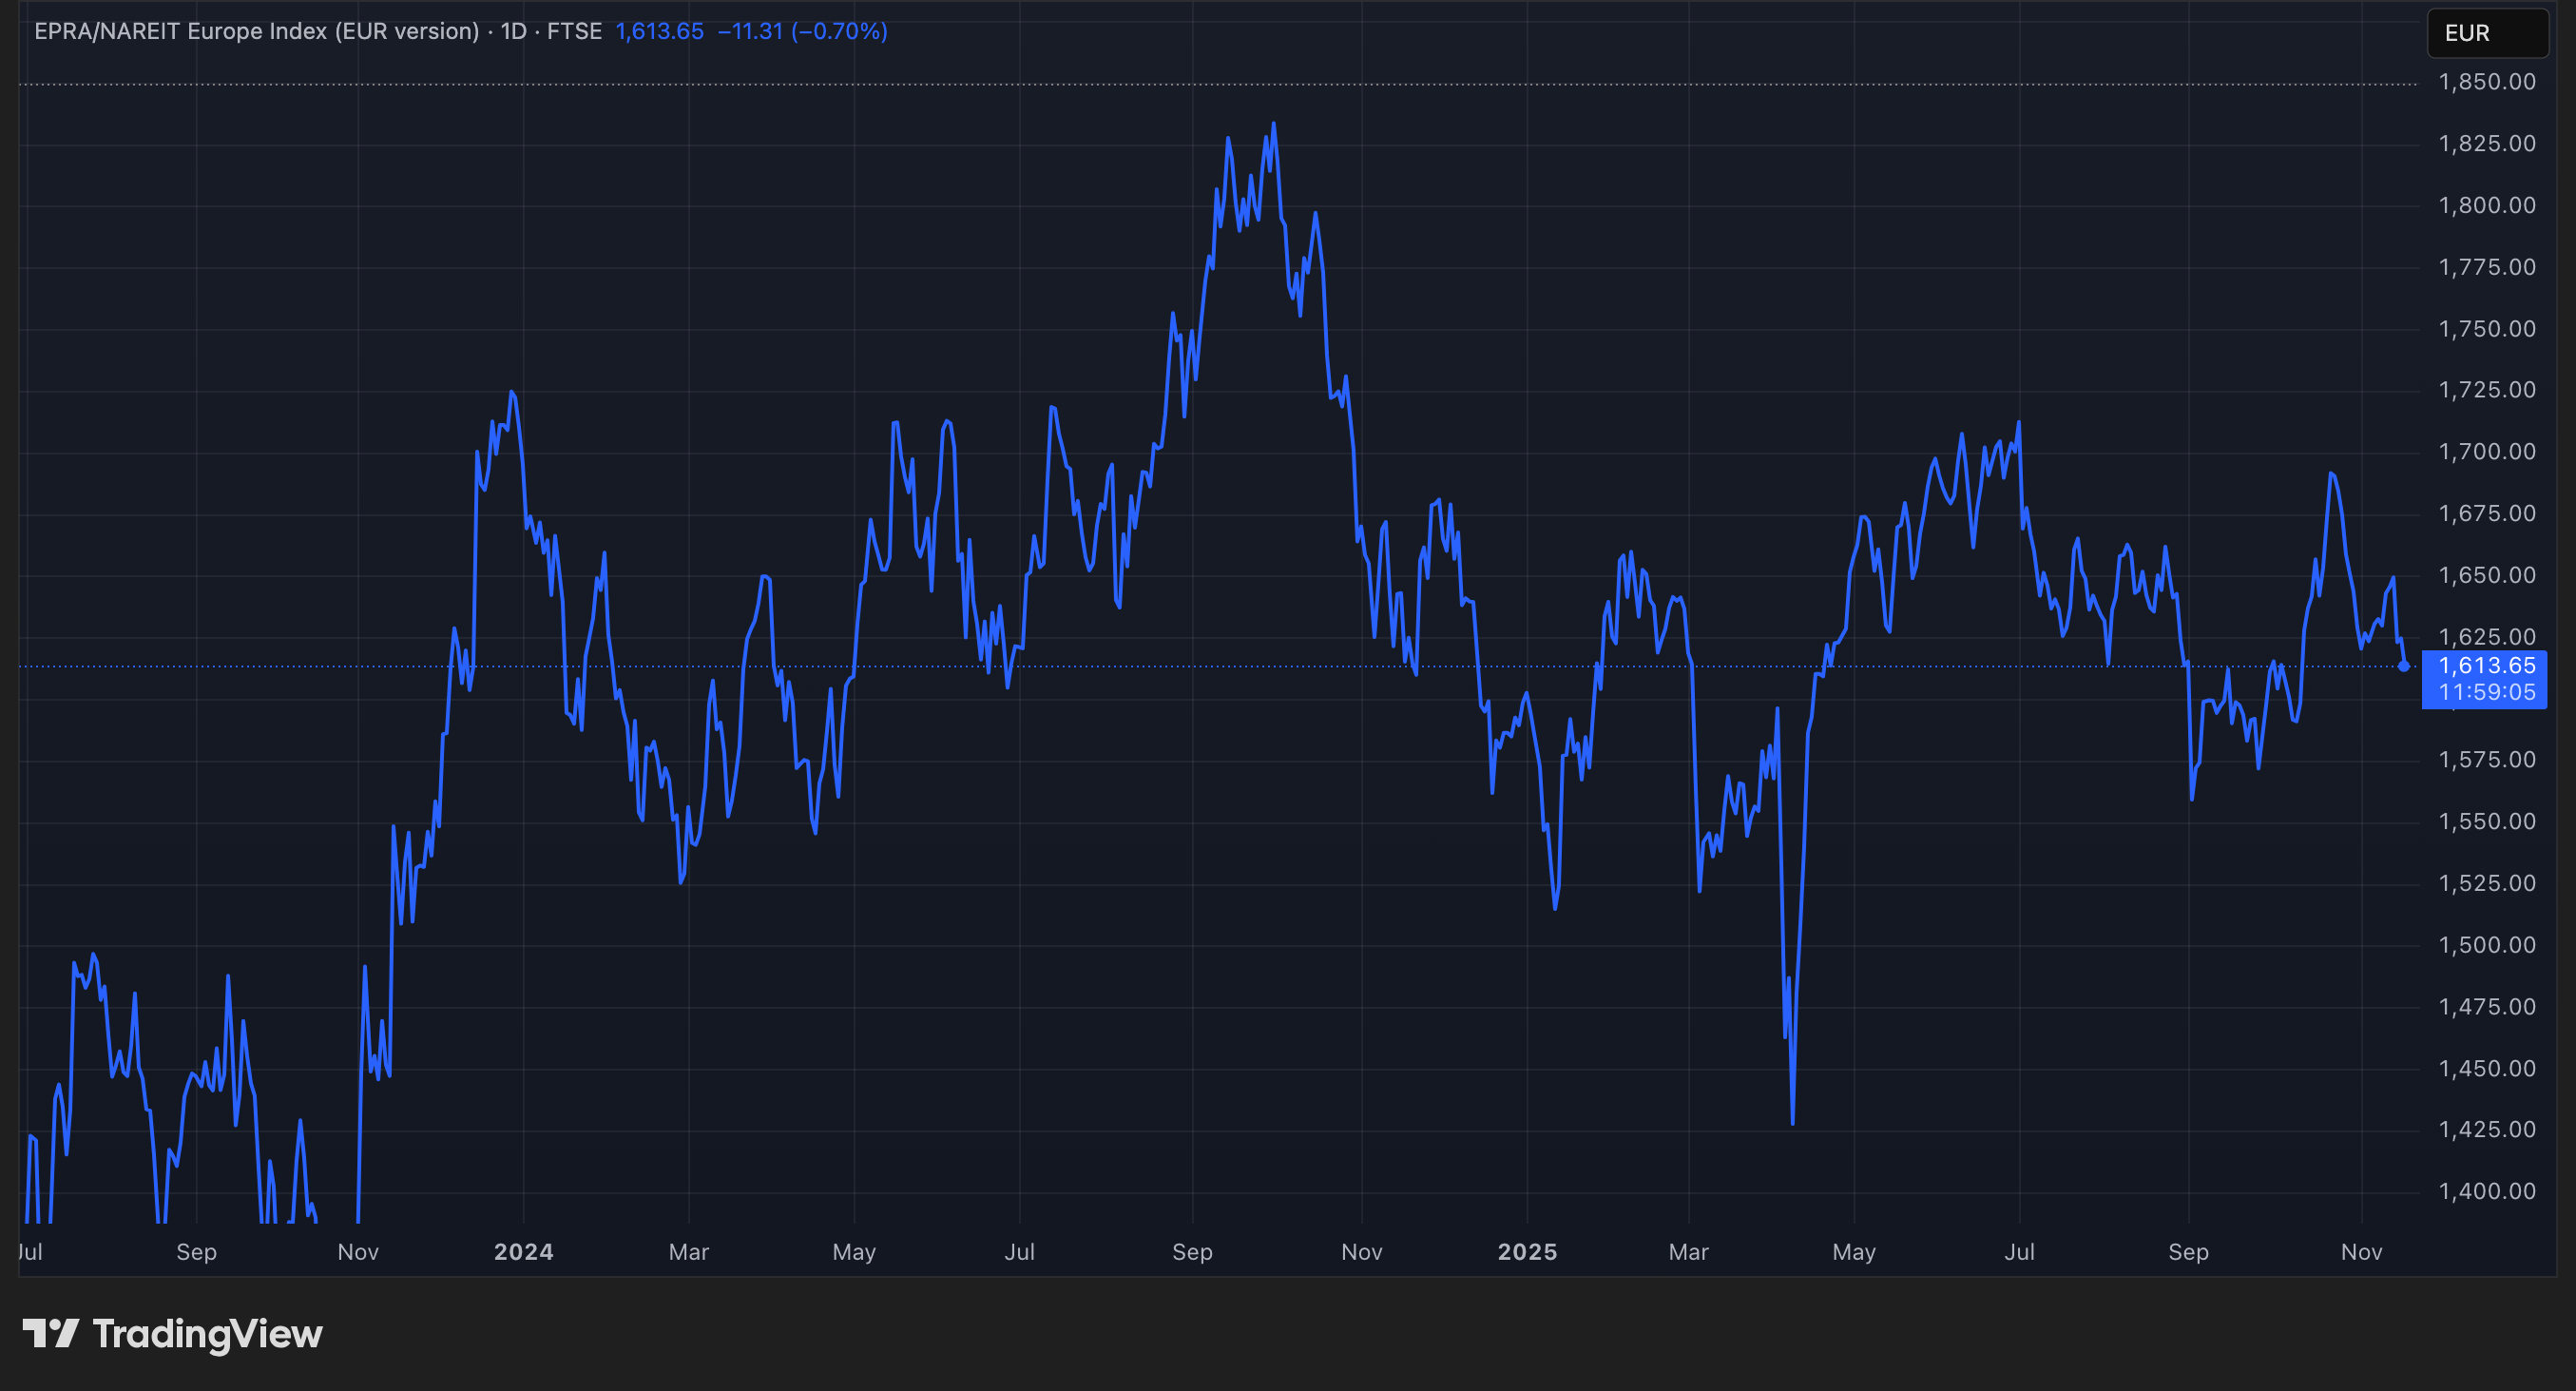Click the FTSE exchange label in header

[574, 31]
